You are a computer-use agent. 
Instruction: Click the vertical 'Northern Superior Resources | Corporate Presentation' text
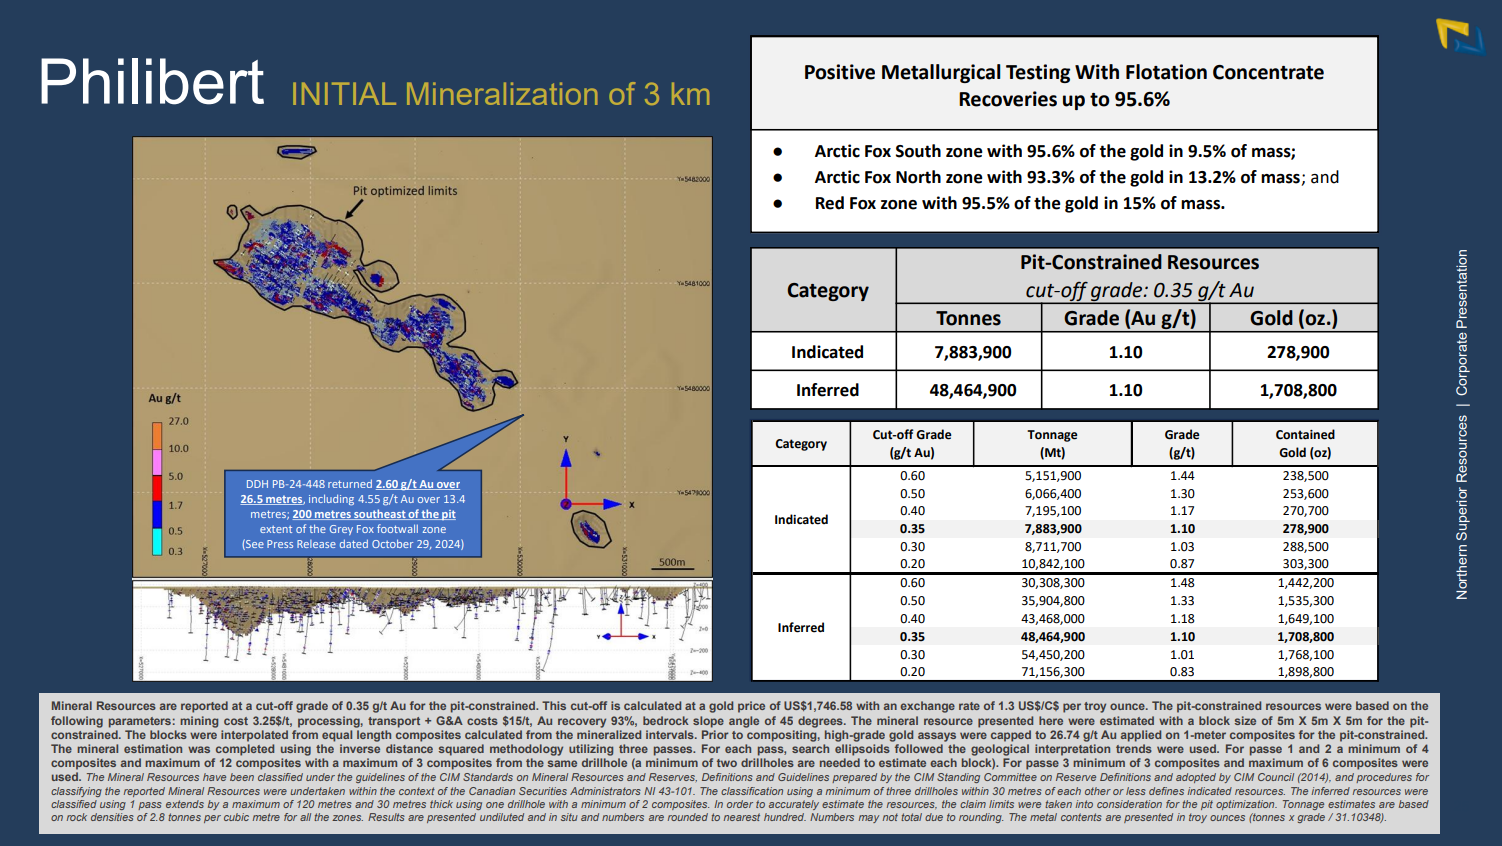(x=1462, y=425)
